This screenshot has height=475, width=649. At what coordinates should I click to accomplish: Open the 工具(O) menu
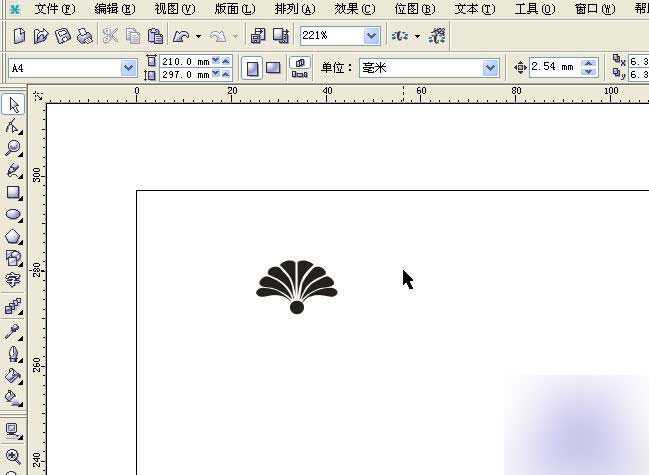click(x=535, y=9)
